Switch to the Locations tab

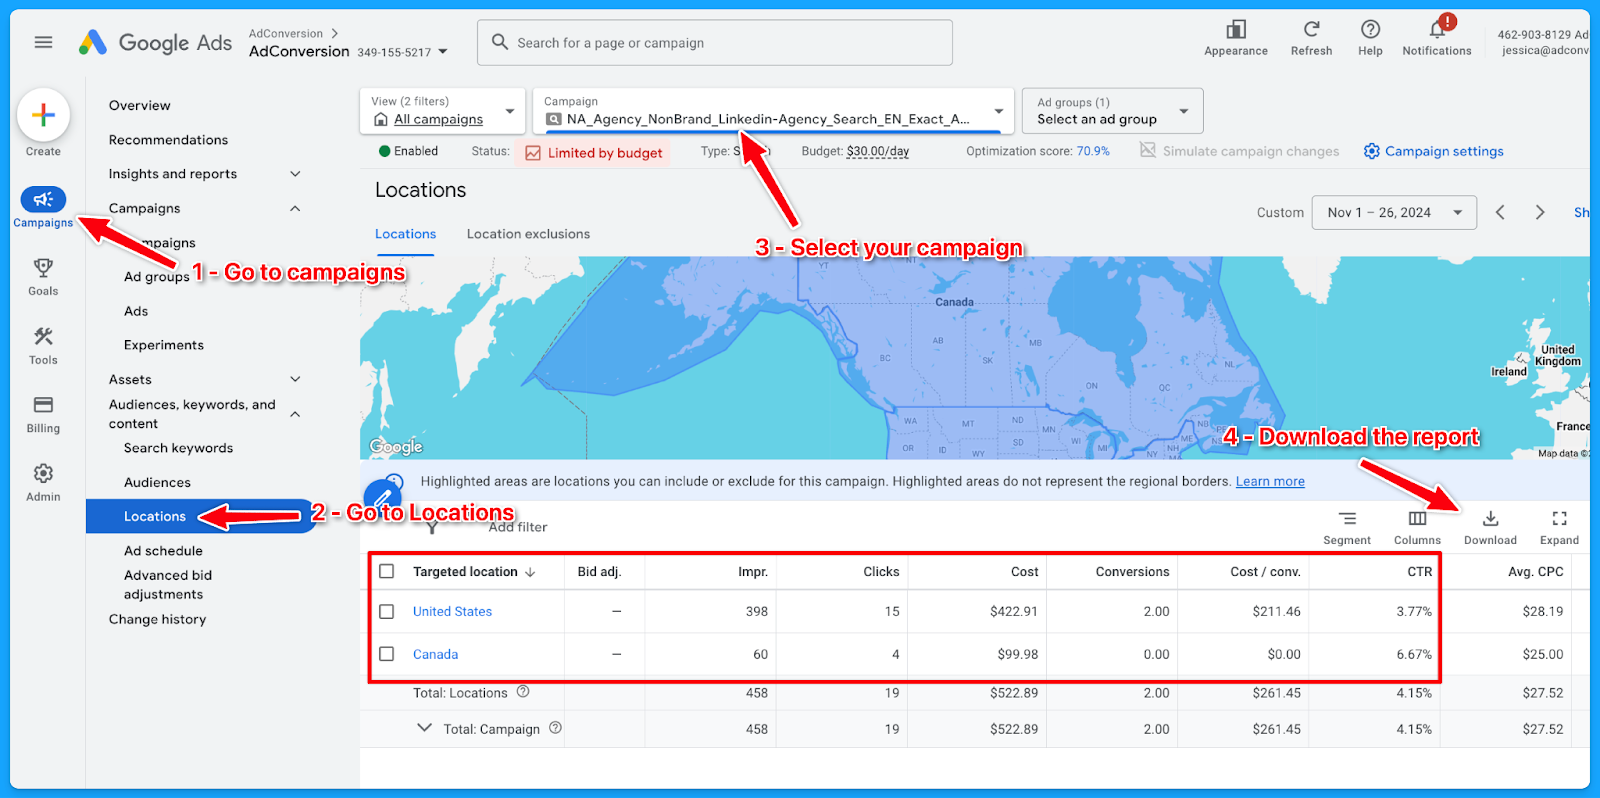click(x=405, y=234)
